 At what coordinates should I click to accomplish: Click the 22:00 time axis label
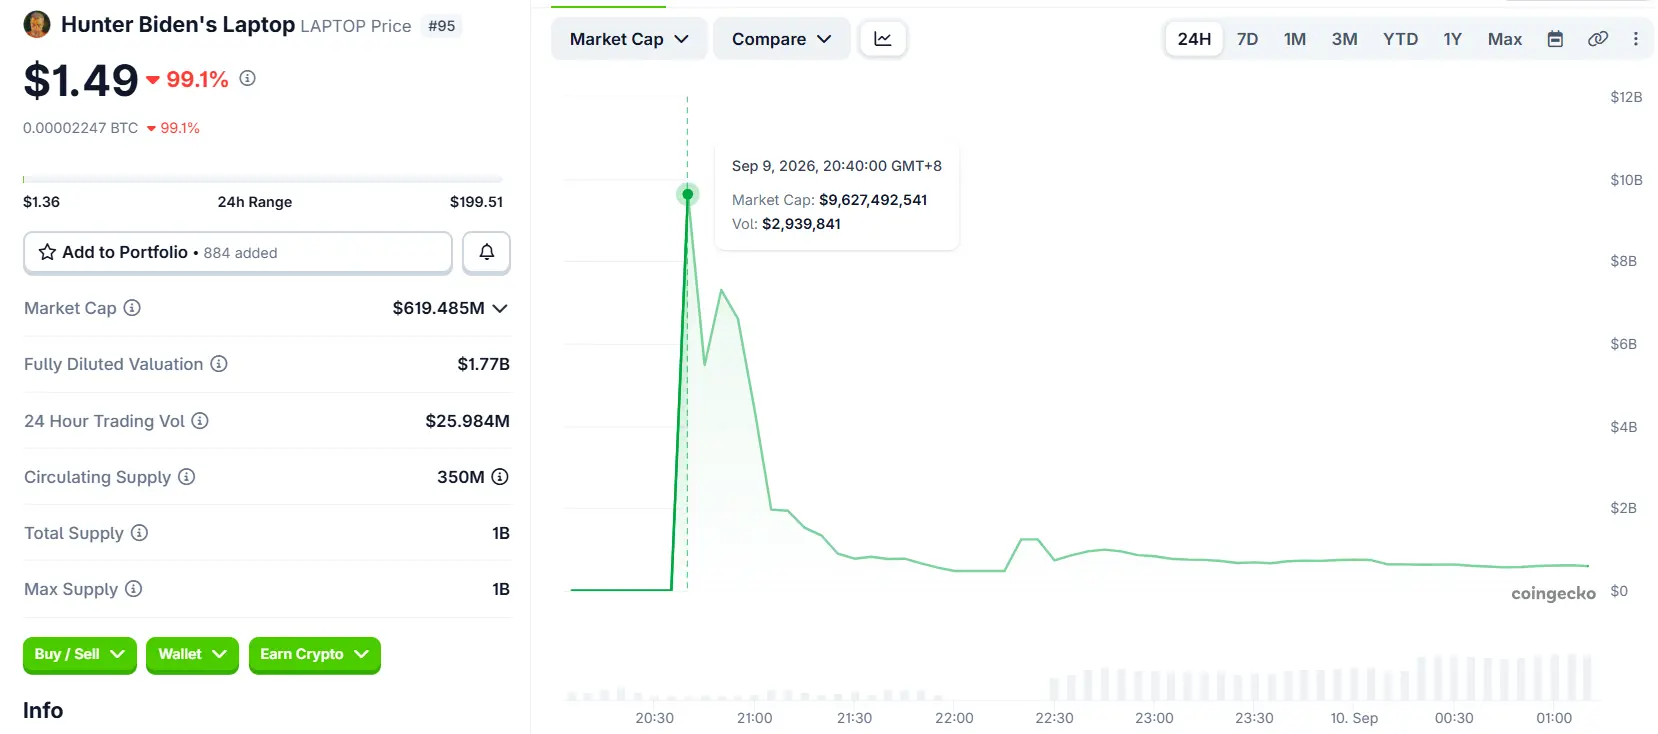click(x=954, y=718)
